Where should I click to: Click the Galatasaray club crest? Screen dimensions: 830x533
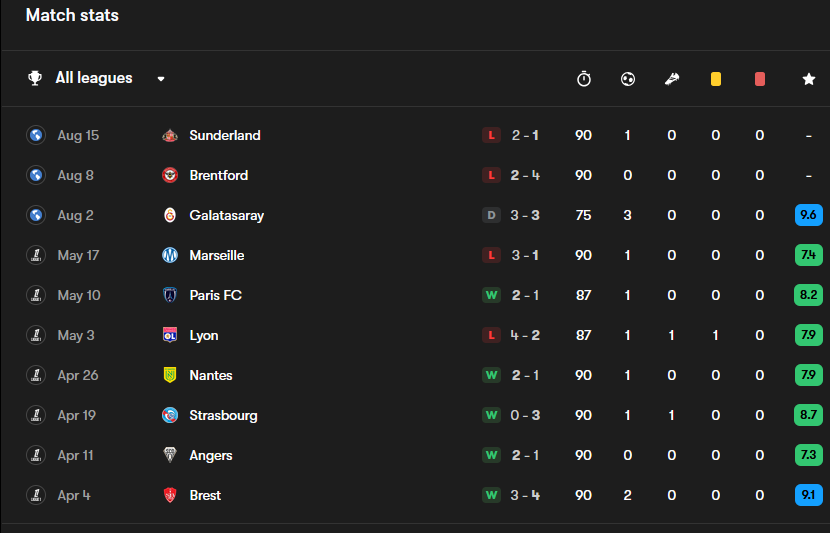point(170,215)
